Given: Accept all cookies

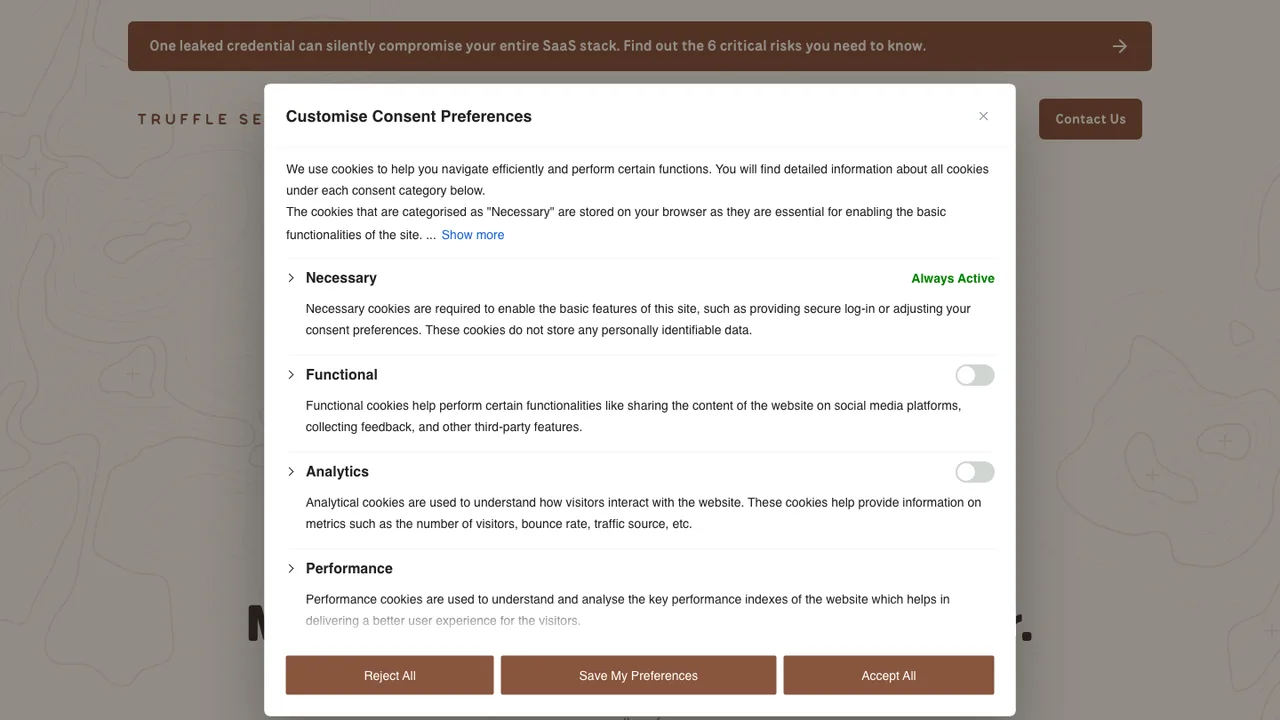Looking at the screenshot, I should pos(889,675).
